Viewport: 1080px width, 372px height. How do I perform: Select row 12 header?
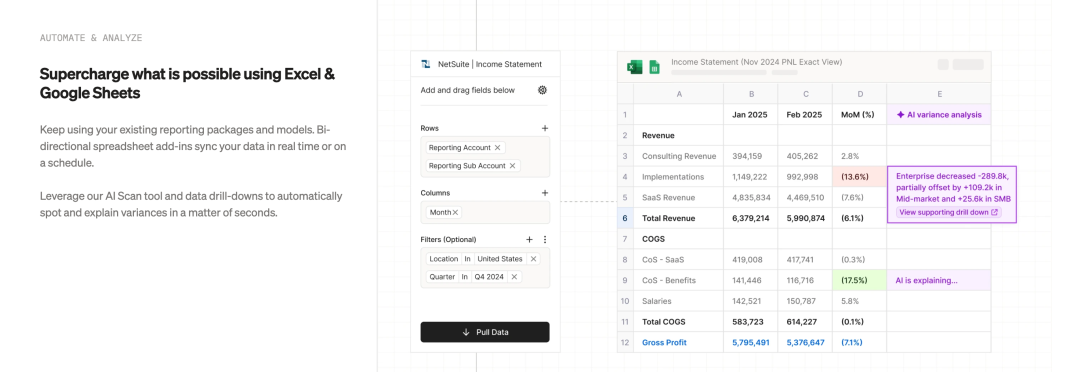pyautogui.click(x=625, y=342)
